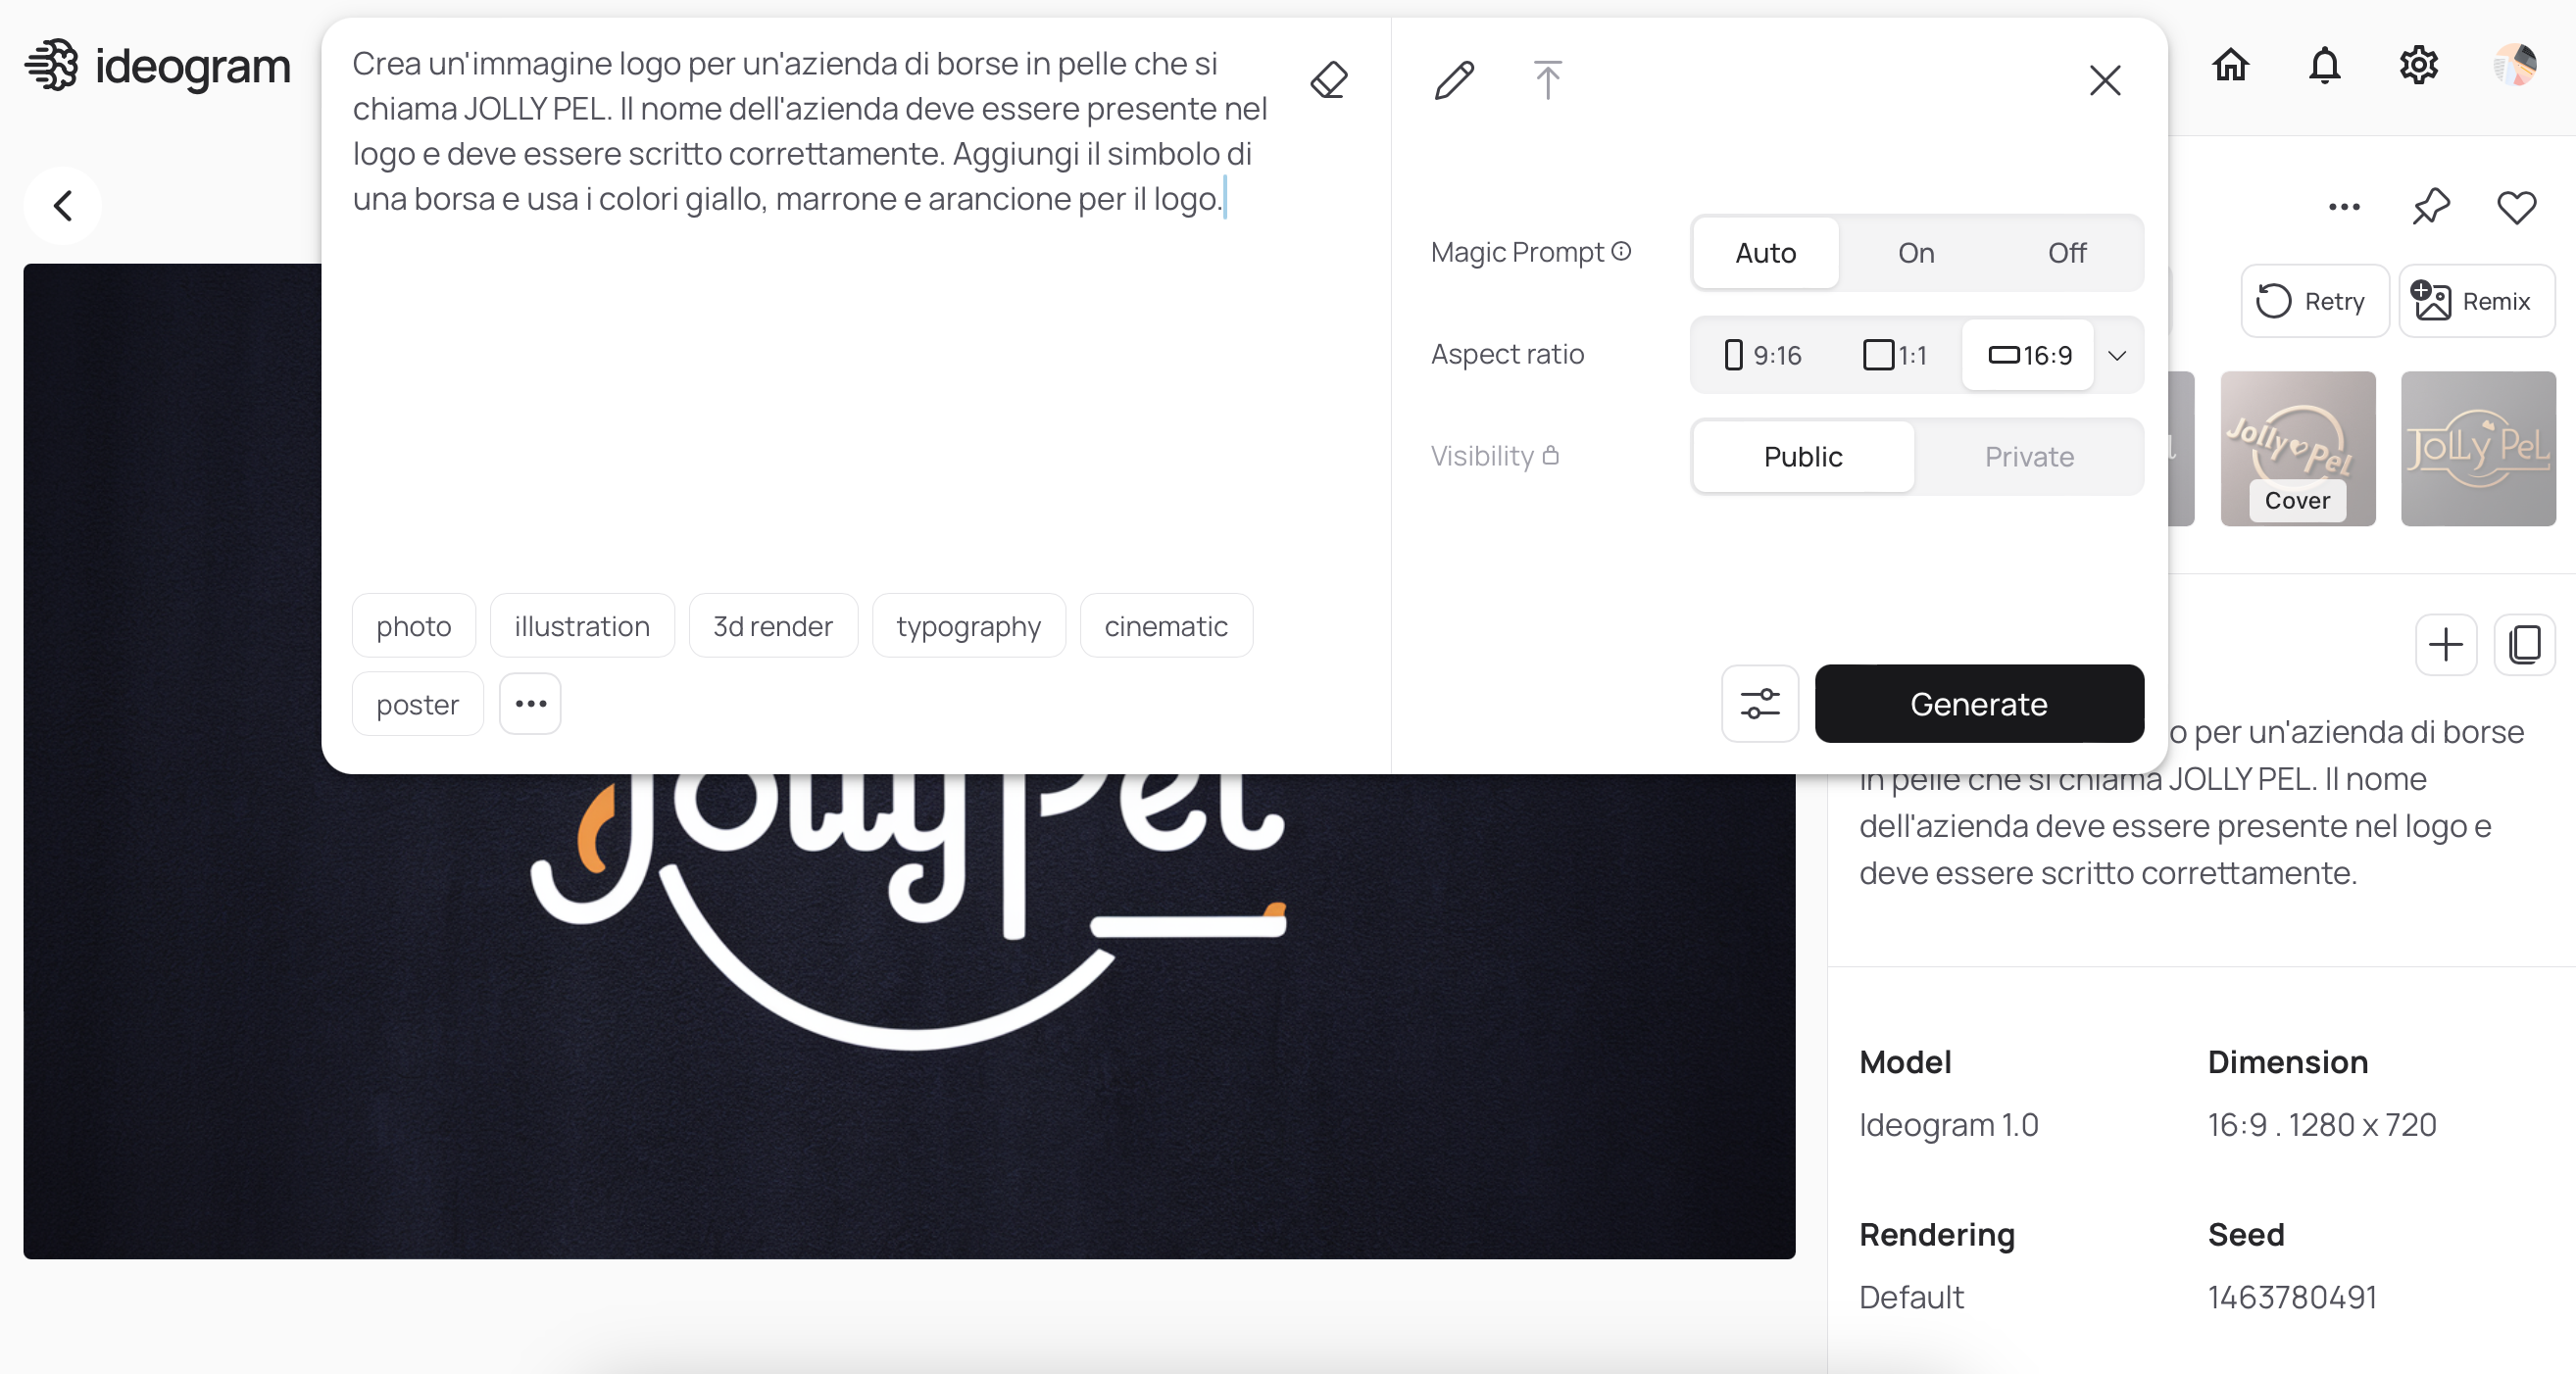Select the 1:1 aspect ratio tab
The width and height of the screenshot is (2576, 1374).
pyautogui.click(x=1896, y=354)
